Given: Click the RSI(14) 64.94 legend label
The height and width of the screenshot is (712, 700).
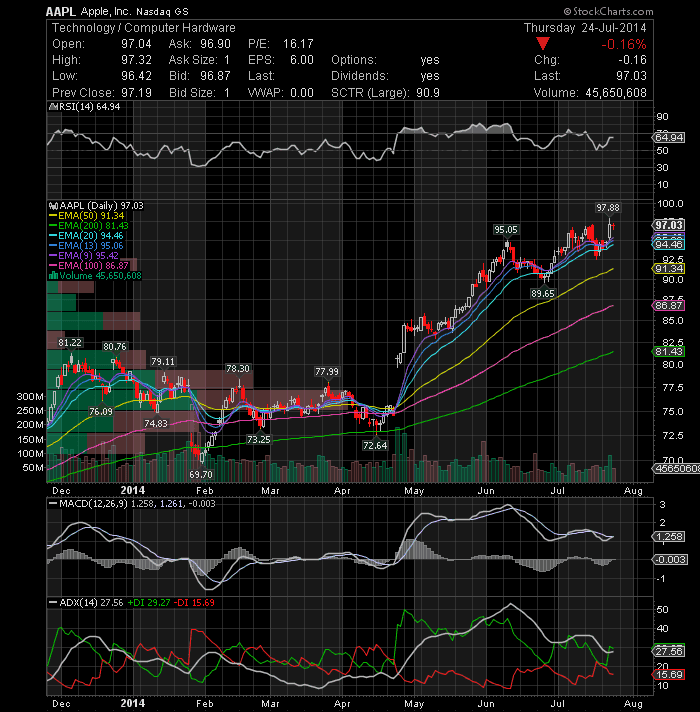Looking at the screenshot, I should [x=89, y=107].
